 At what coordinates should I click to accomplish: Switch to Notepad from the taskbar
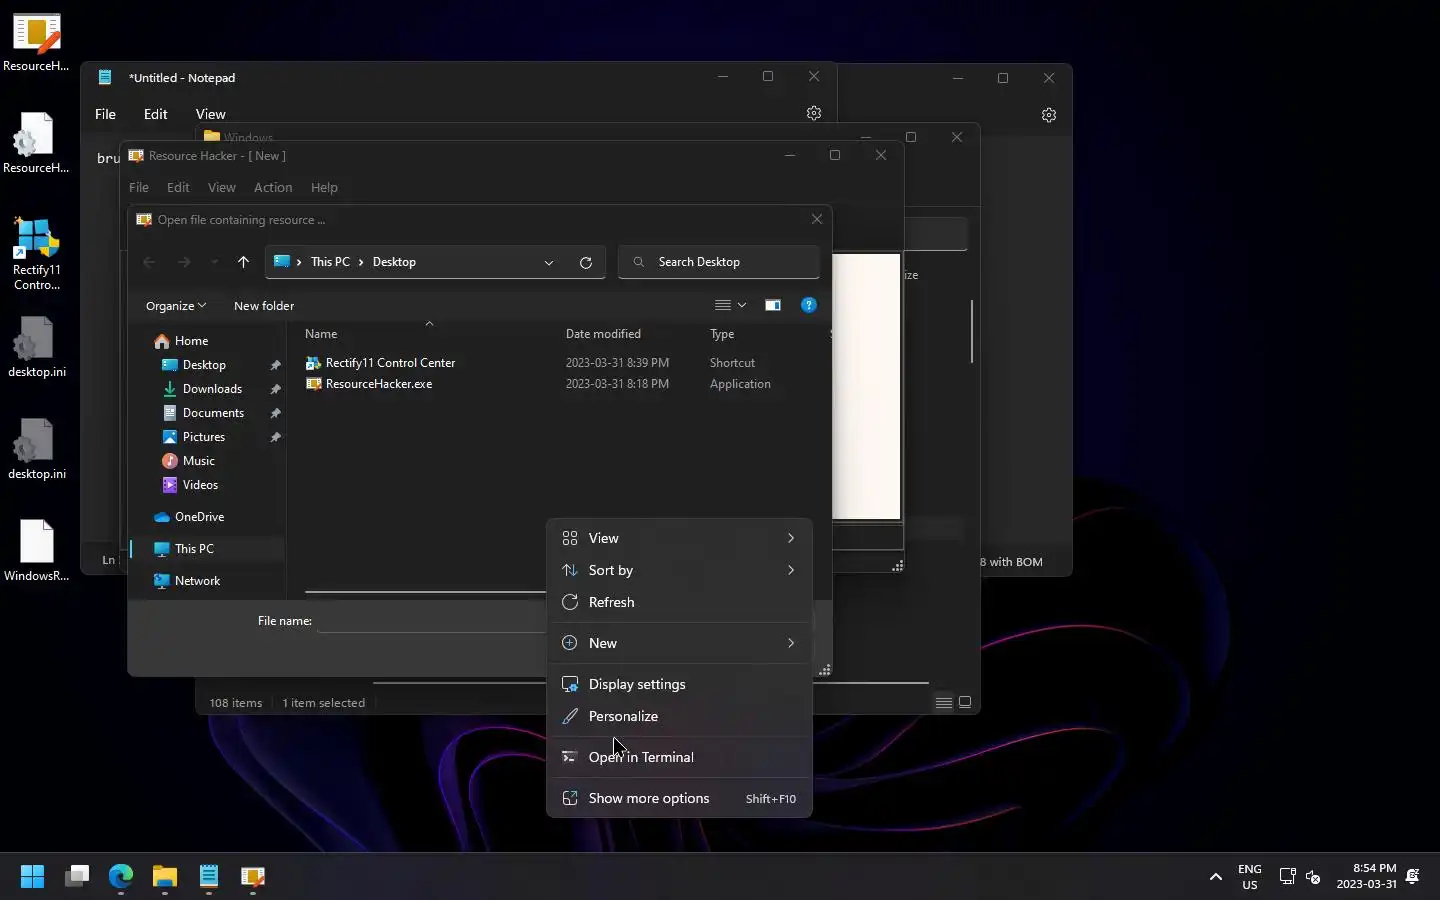pyautogui.click(x=209, y=877)
